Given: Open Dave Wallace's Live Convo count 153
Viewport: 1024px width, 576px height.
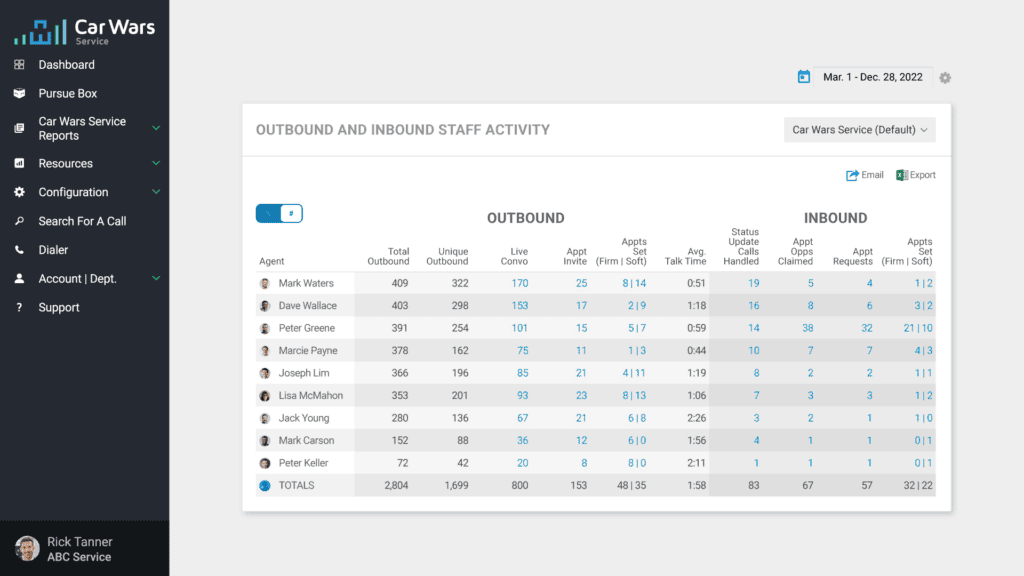Looking at the screenshot, I should (520, 306).
